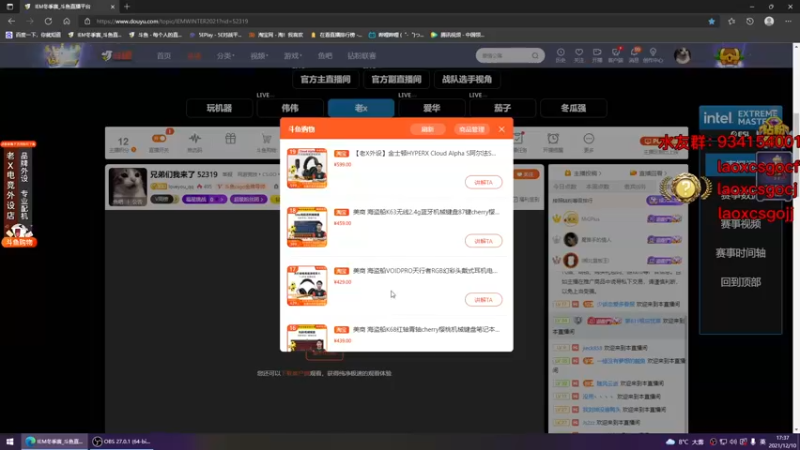Viewport: 800px width, 450px height.
Task: Open the watch history clock icon
Action: [560, 55]
